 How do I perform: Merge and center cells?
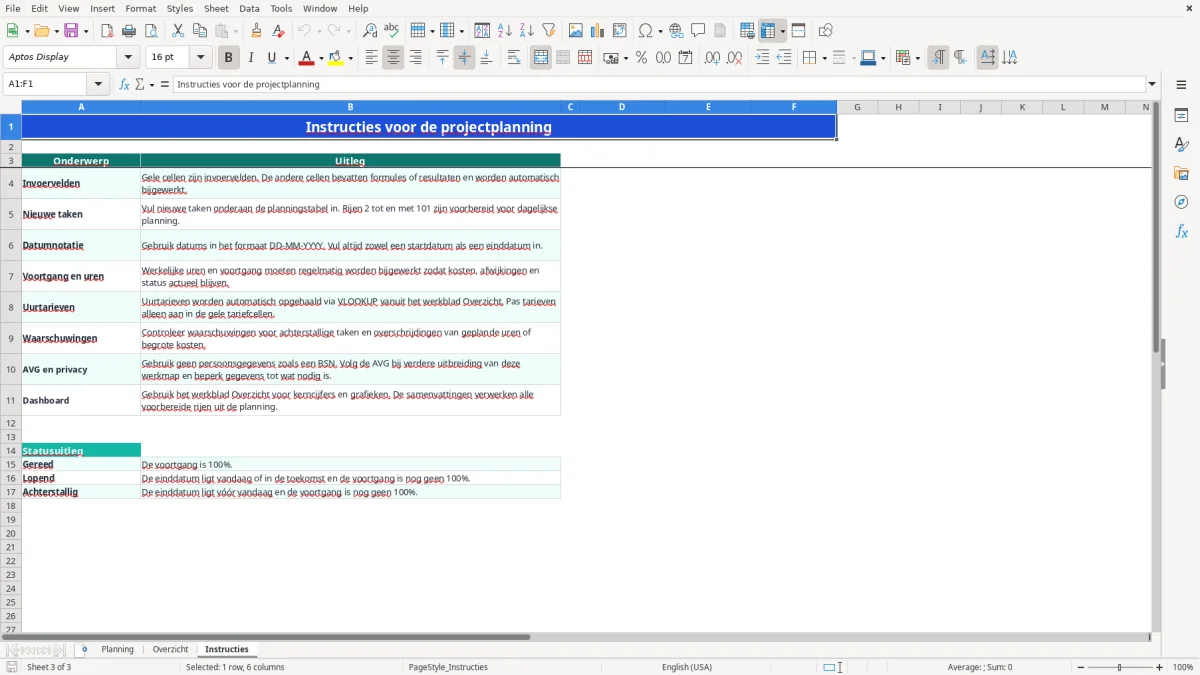[541, 58]
